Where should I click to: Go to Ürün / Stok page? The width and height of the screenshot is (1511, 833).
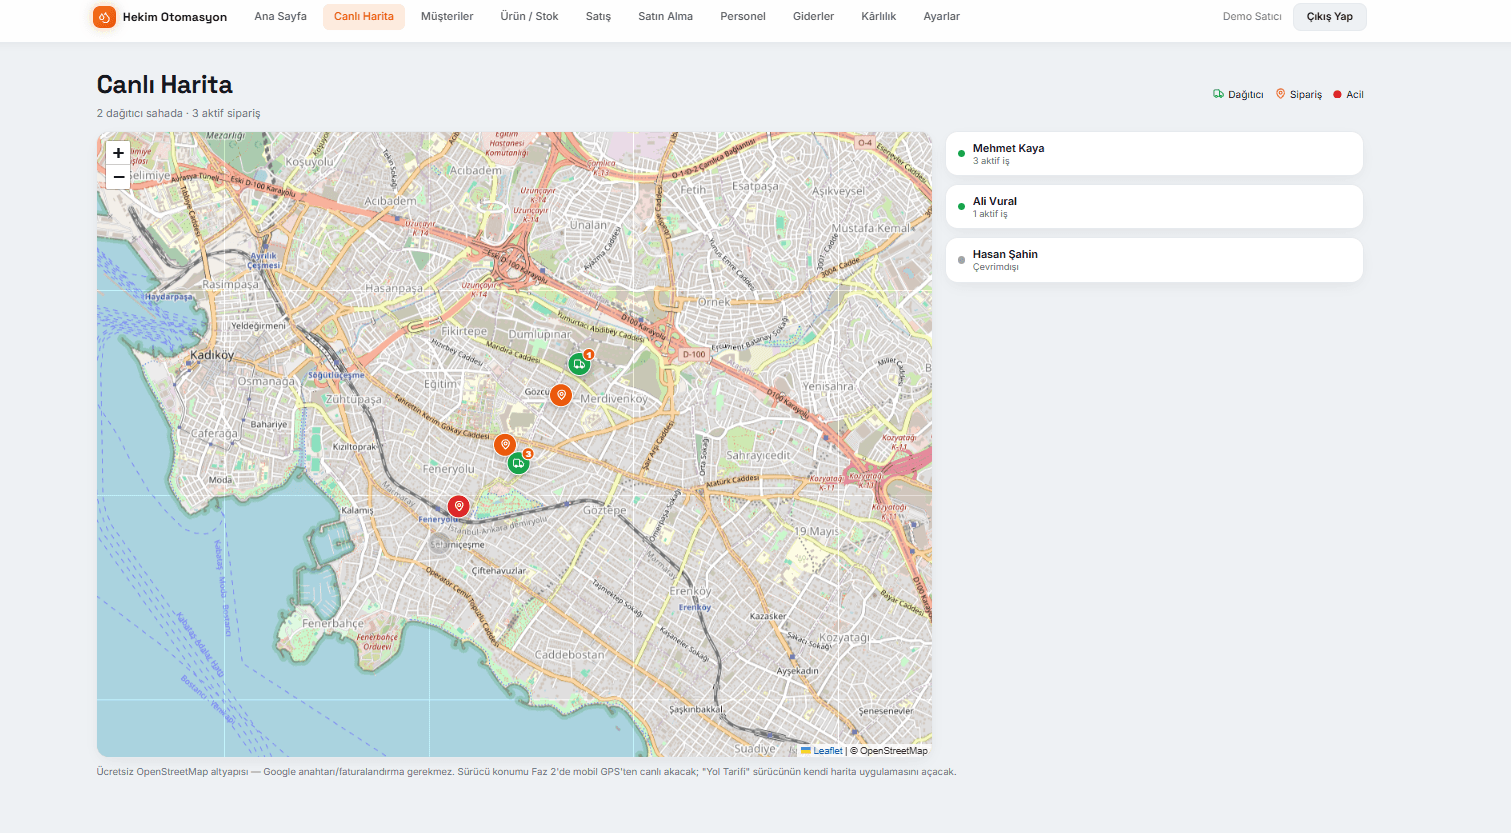(x=529, y=17)
